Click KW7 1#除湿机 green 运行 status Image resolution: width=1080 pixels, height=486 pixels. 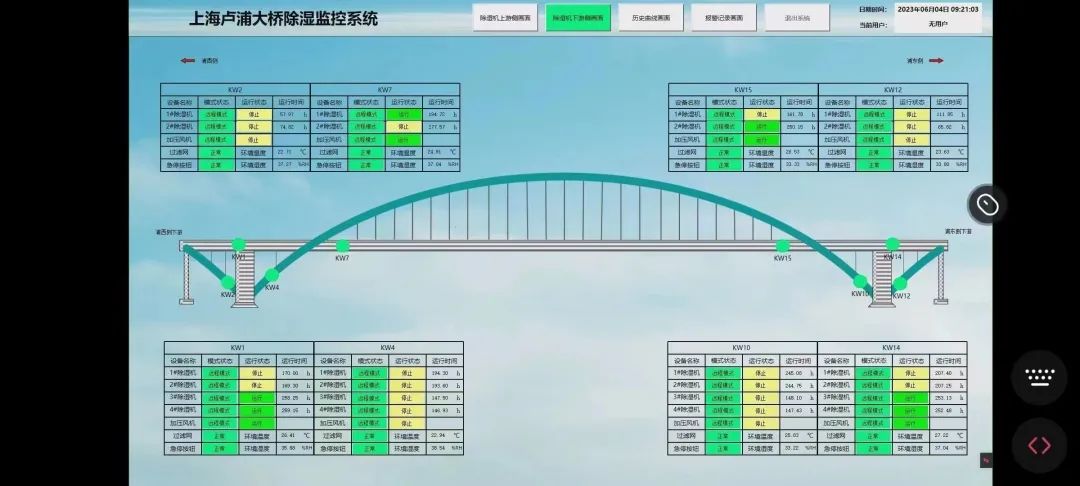pos(404,114)
